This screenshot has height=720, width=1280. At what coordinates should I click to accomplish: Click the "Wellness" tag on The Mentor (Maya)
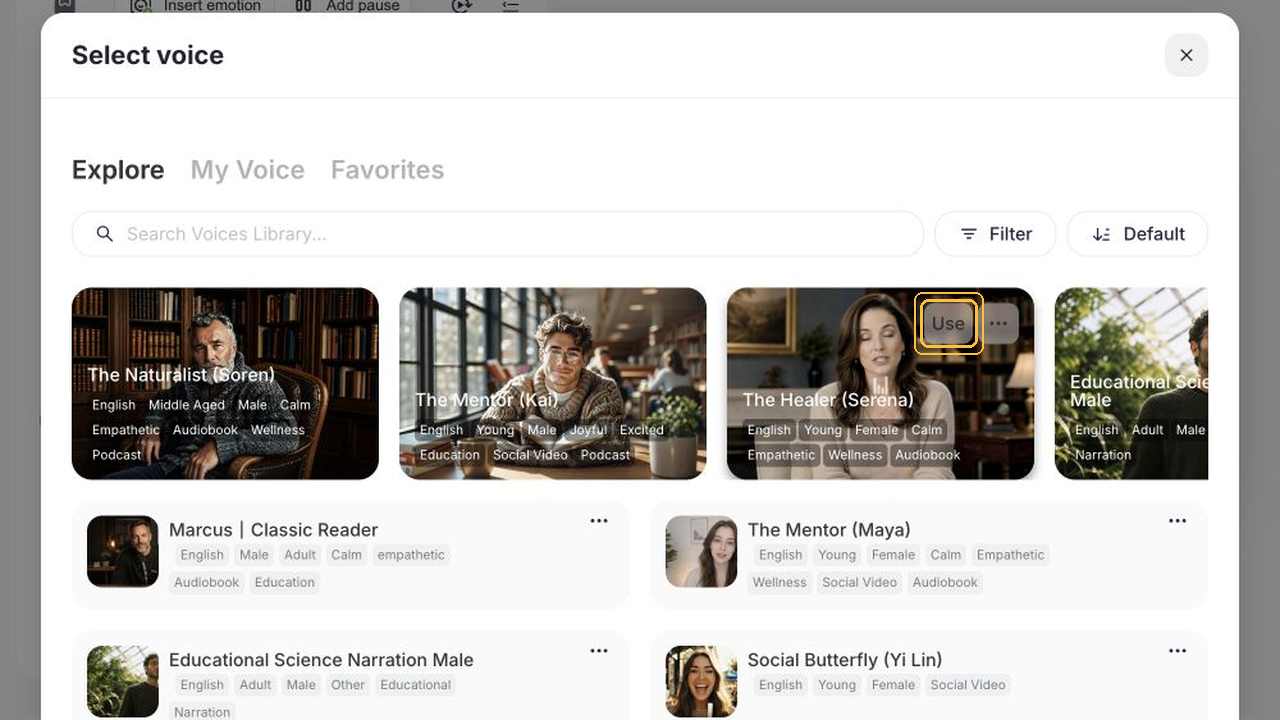[779, 582]
